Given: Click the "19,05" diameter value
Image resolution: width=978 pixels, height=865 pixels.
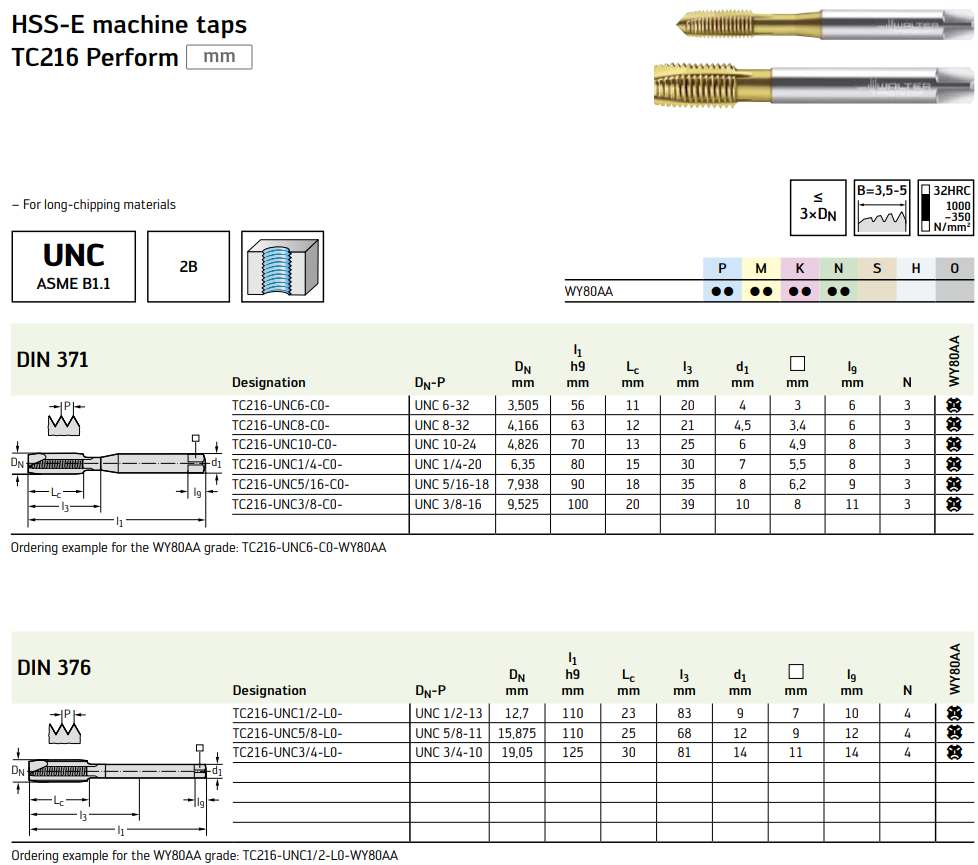Looking at the screenshot, I should [517, 753].
